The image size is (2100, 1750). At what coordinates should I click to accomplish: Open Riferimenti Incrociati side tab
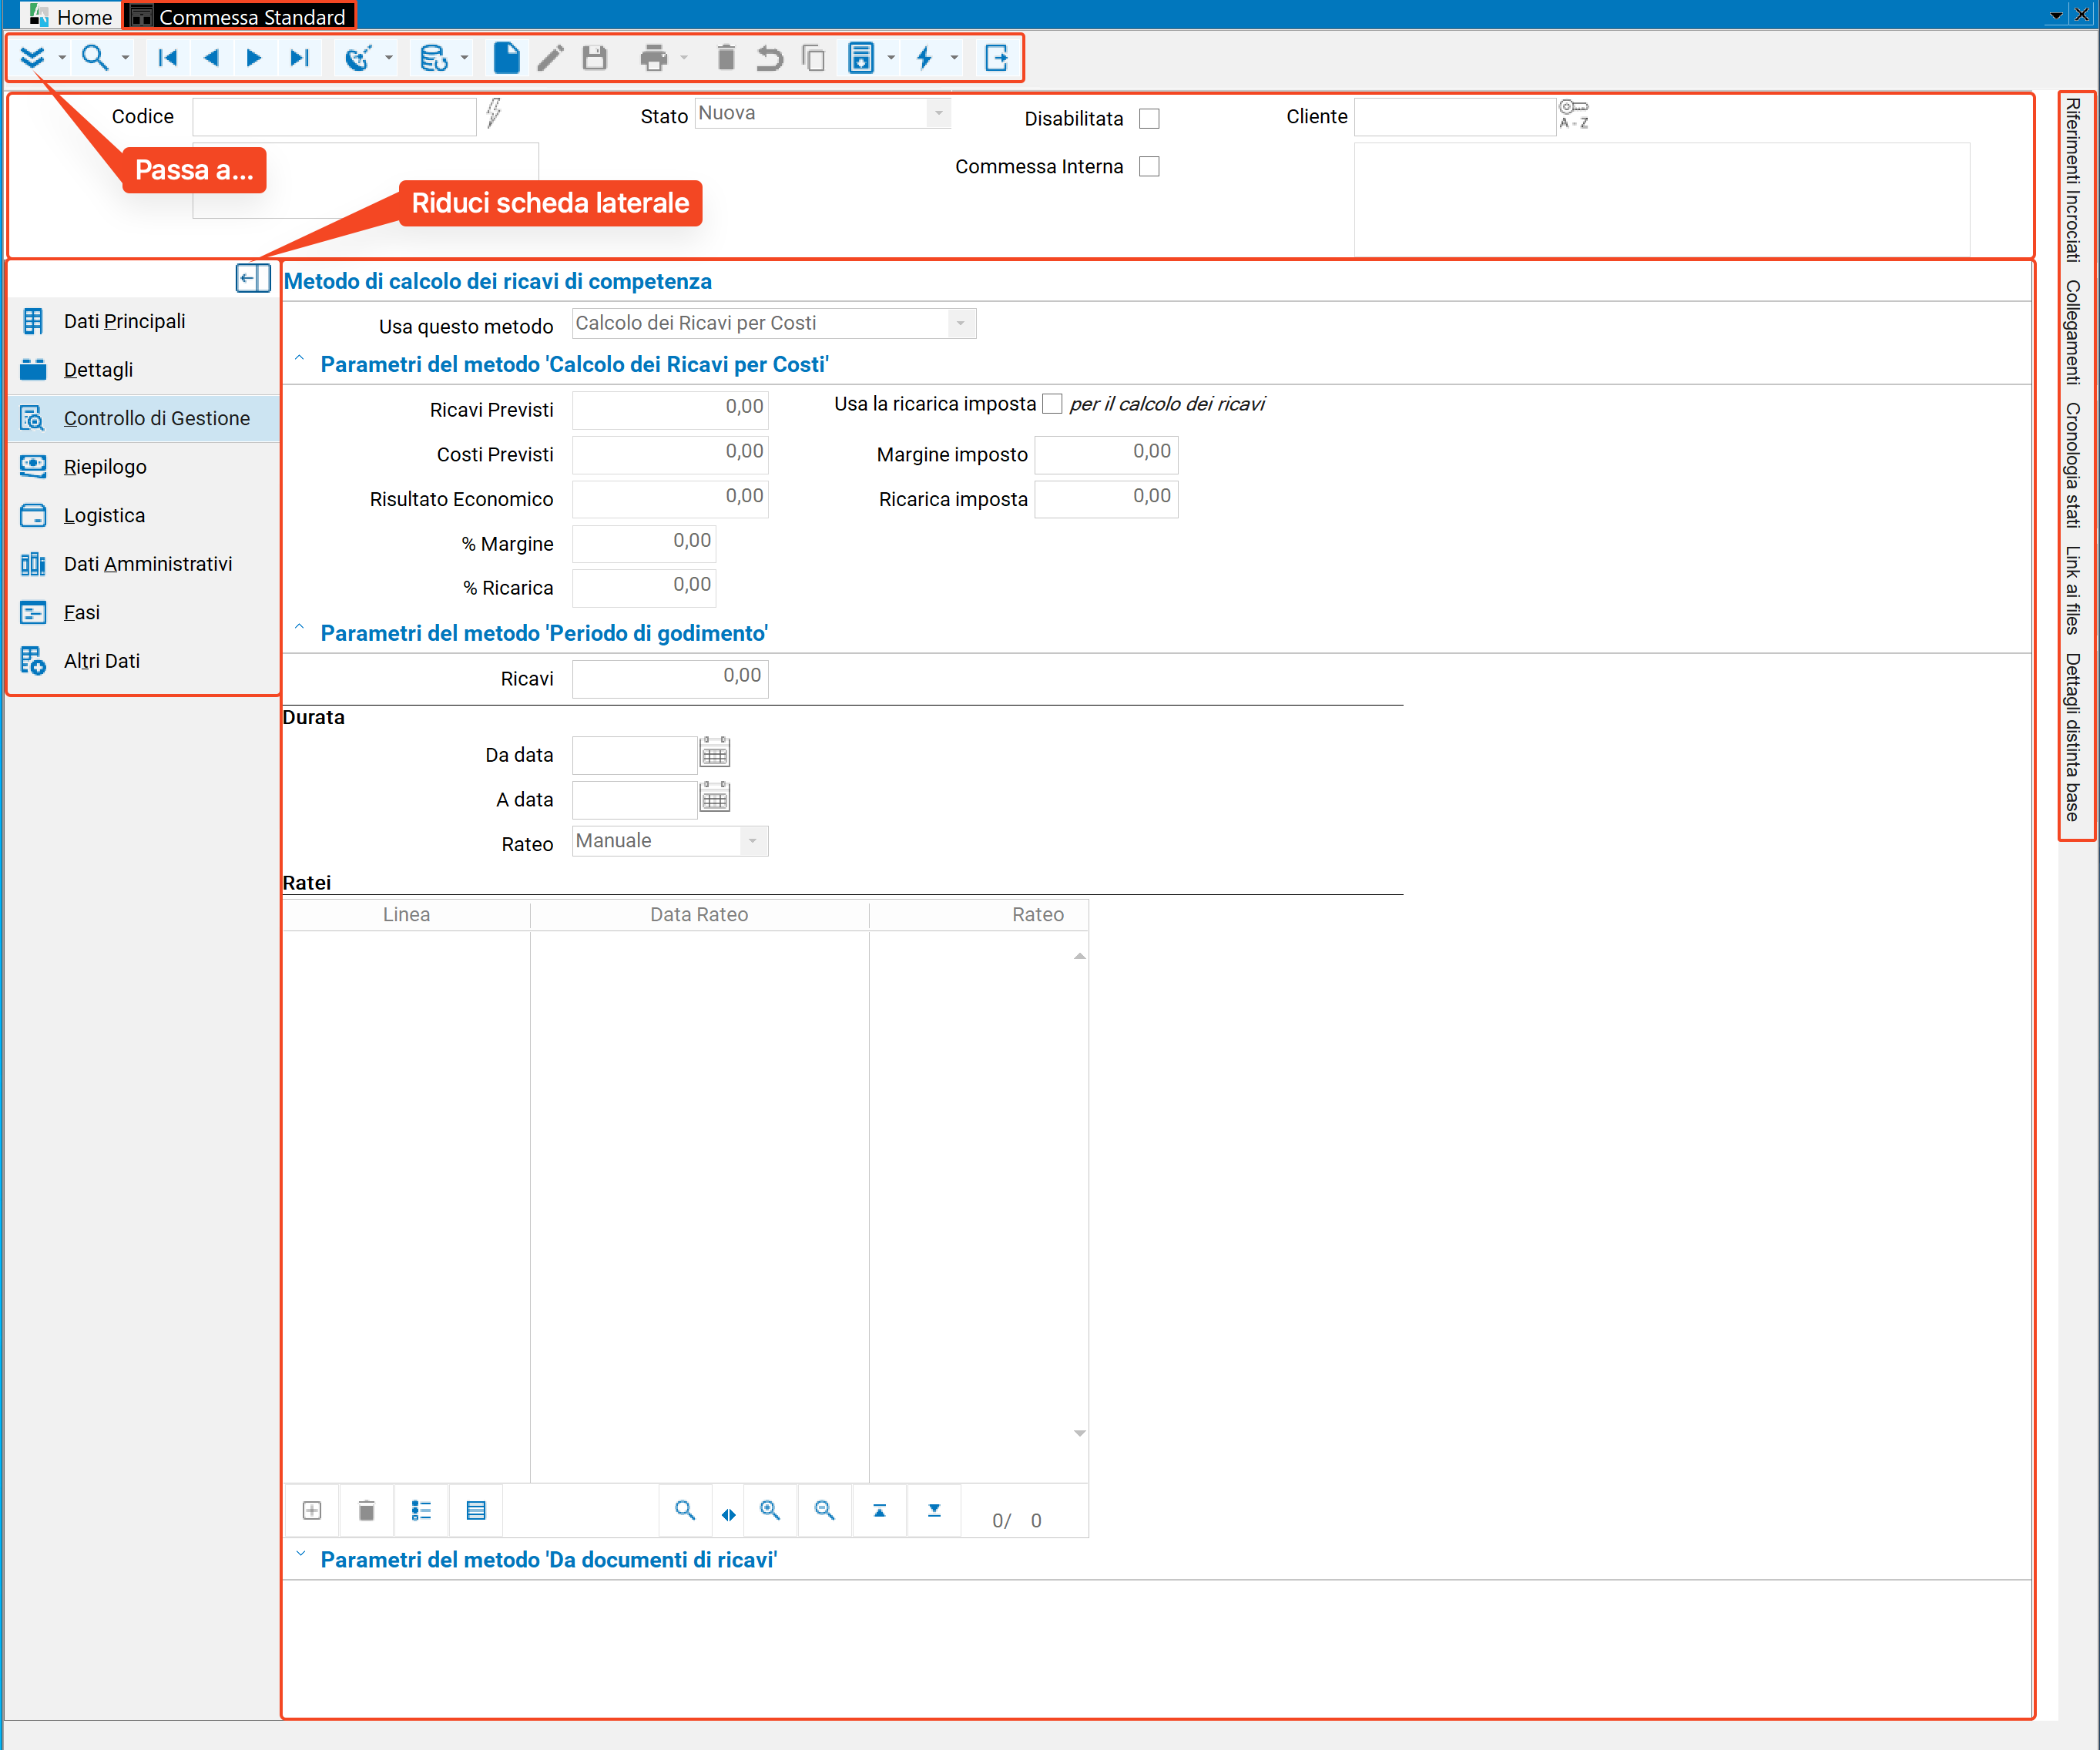[x=2073, y=180]
